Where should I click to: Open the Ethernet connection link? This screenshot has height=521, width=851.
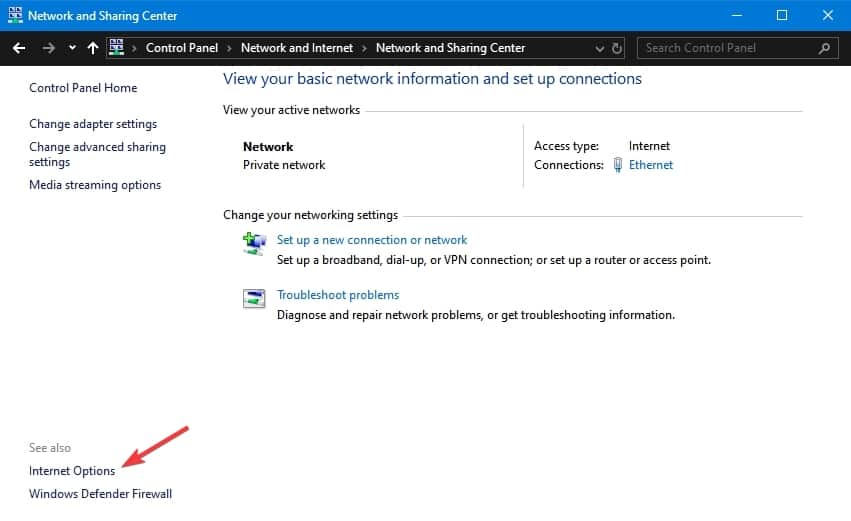click(x=651, y=165)
